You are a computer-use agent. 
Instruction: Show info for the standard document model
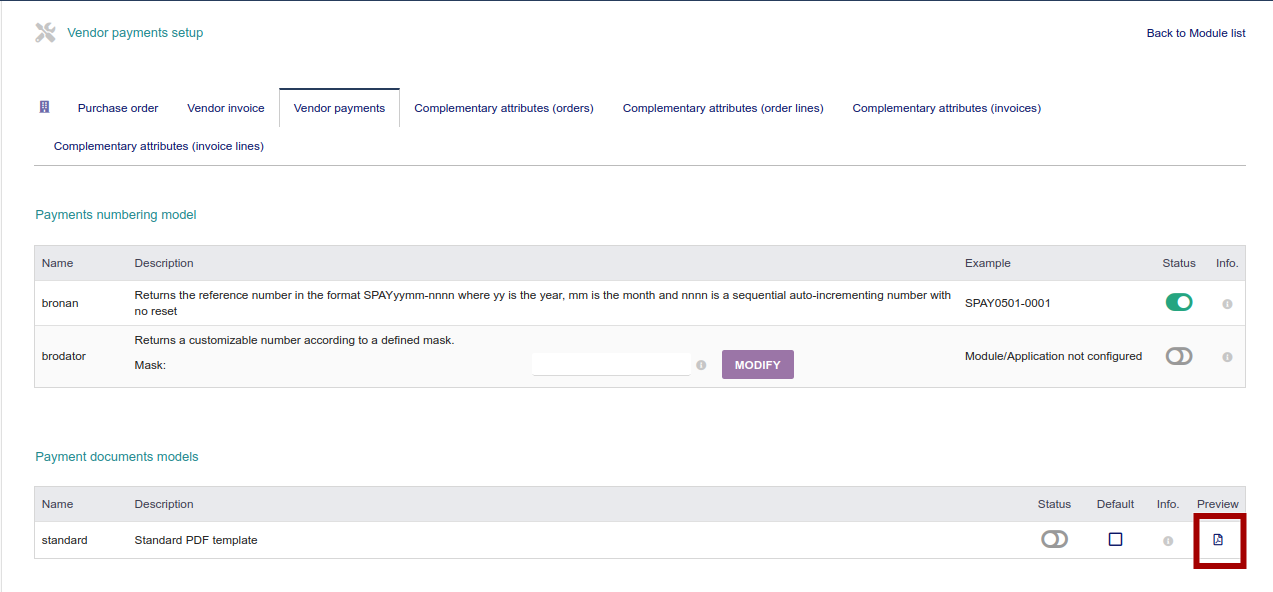[1167, 539]
